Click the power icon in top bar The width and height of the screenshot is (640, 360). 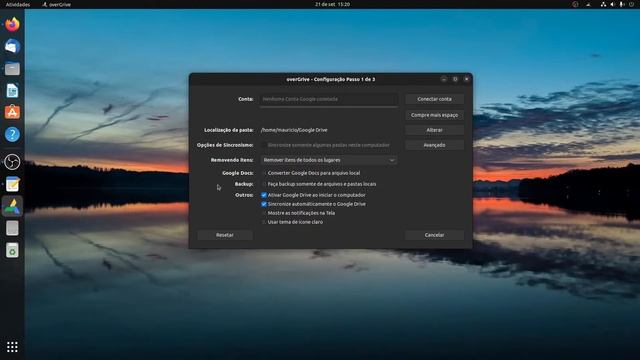point(631,4)
